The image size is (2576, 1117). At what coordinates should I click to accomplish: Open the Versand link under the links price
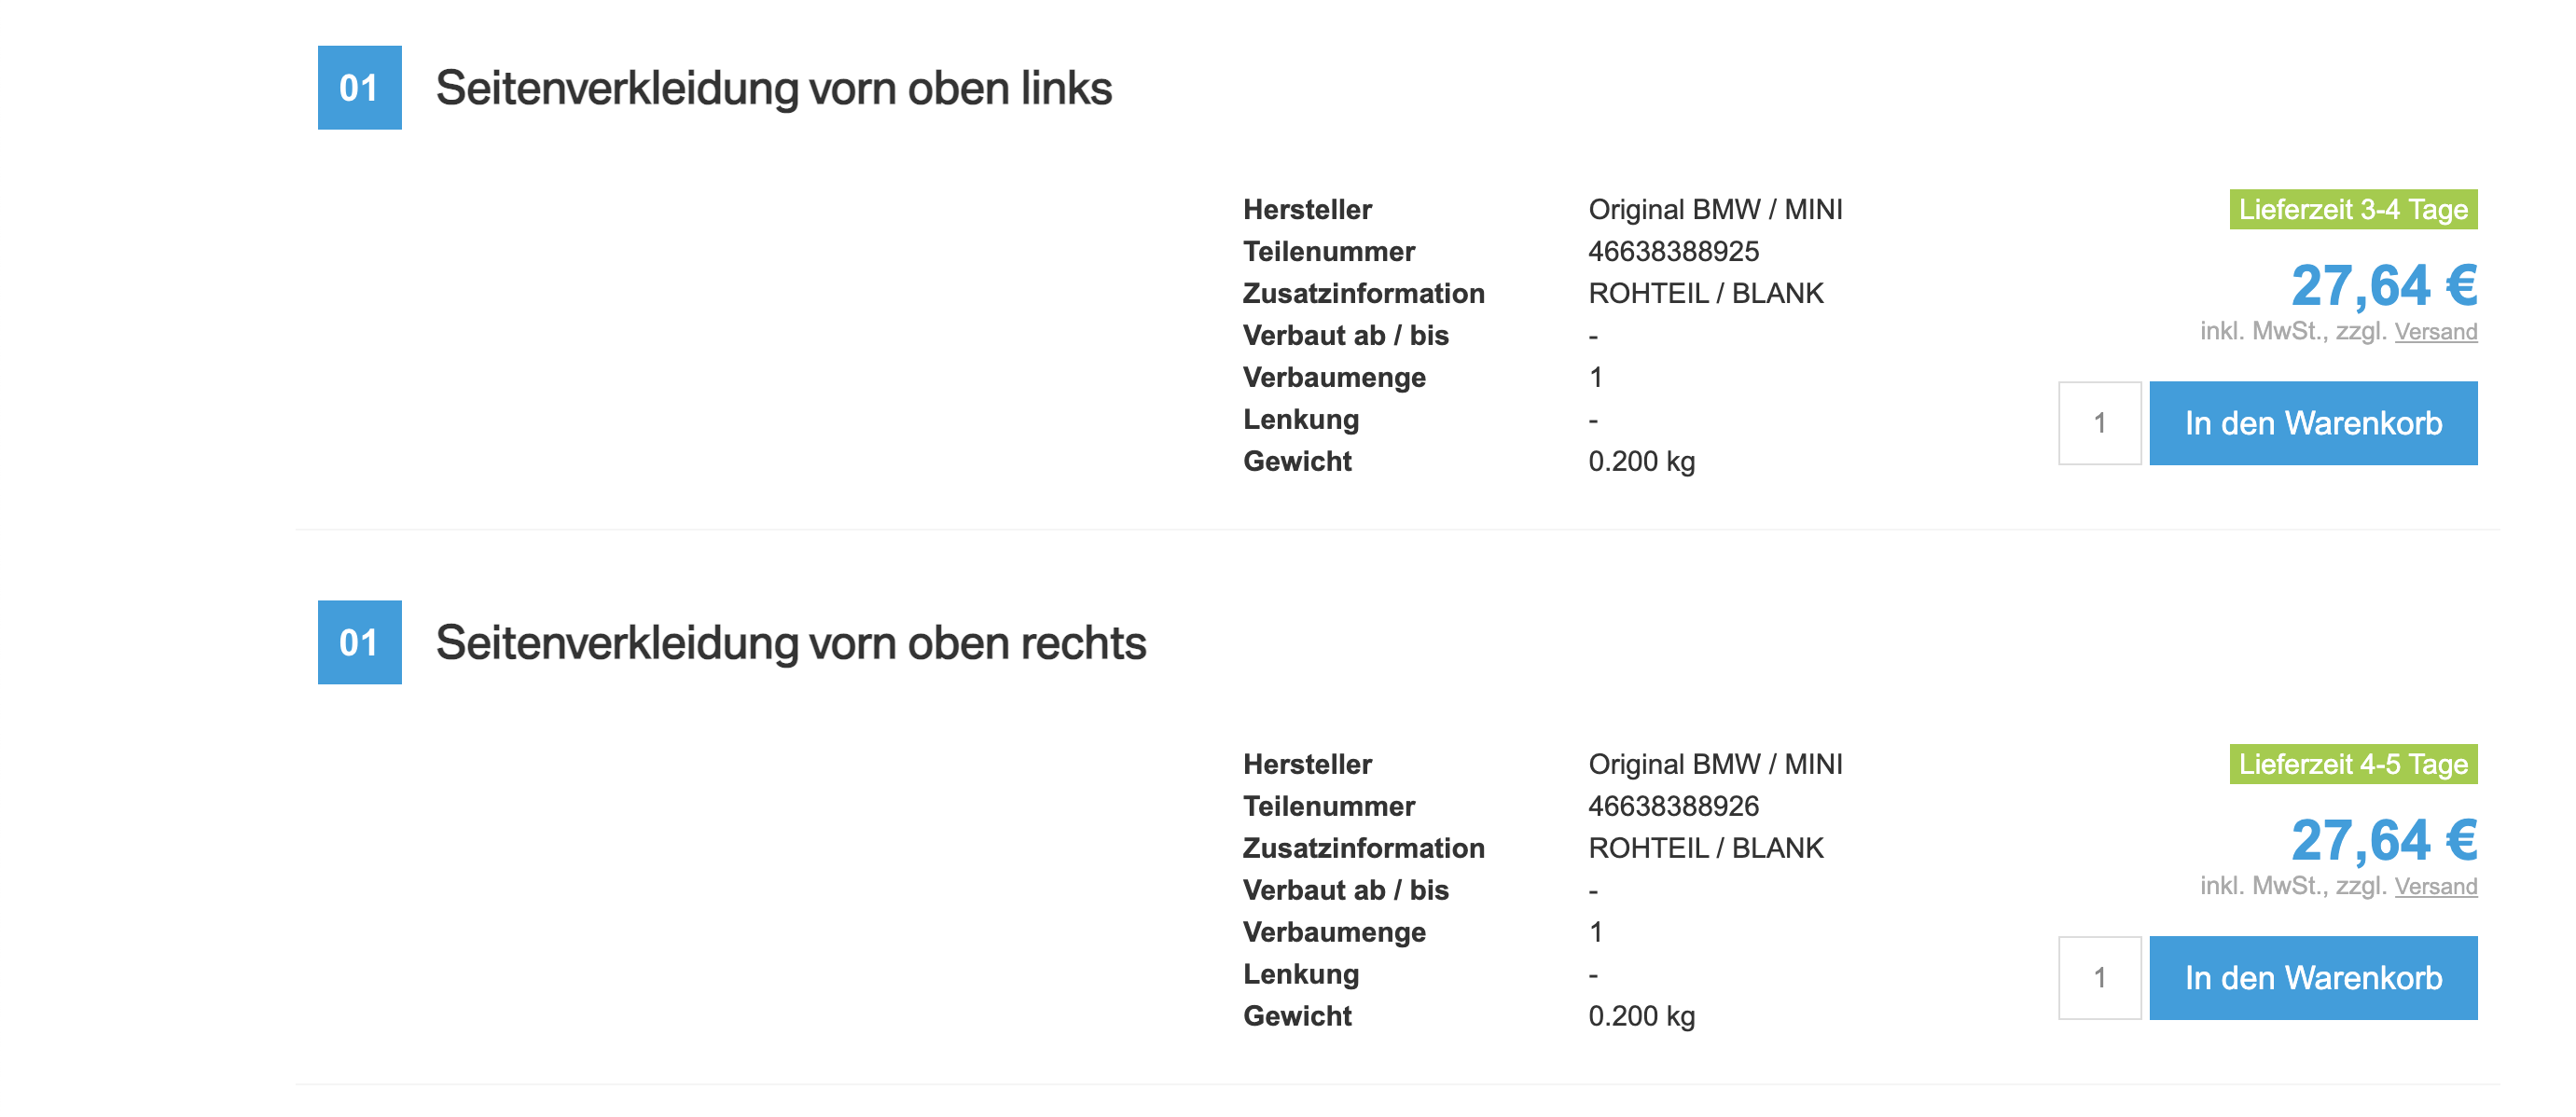point(2435,332)
